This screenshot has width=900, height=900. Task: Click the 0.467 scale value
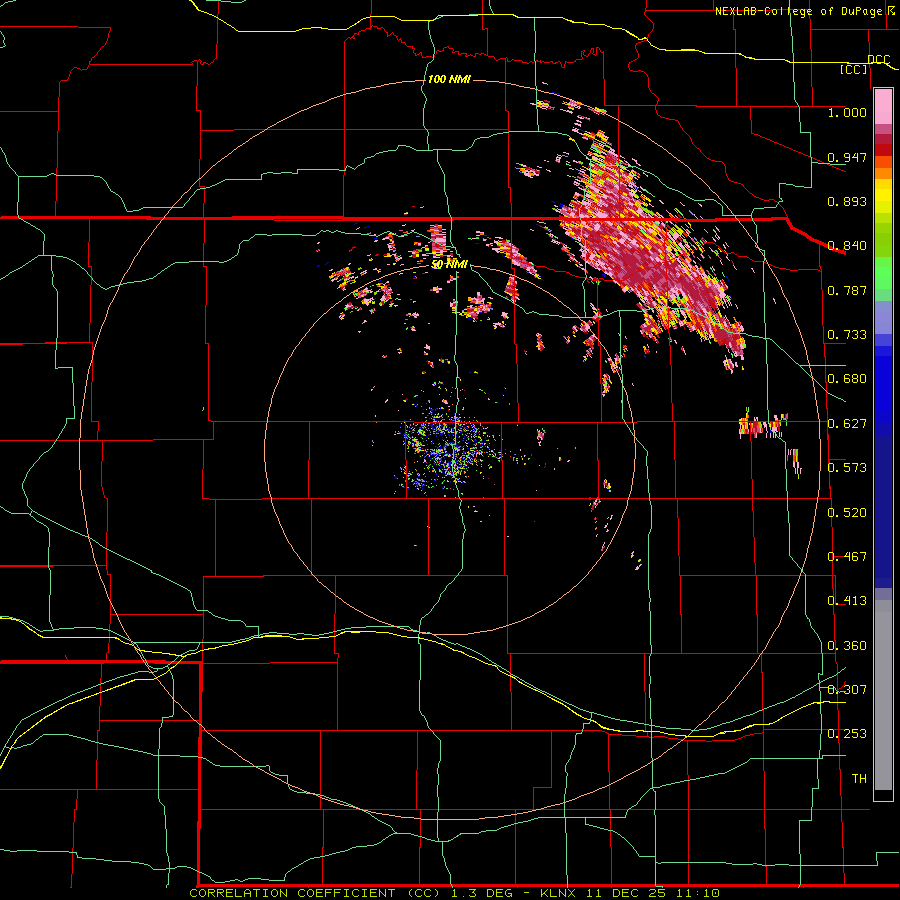coord(847,557)
